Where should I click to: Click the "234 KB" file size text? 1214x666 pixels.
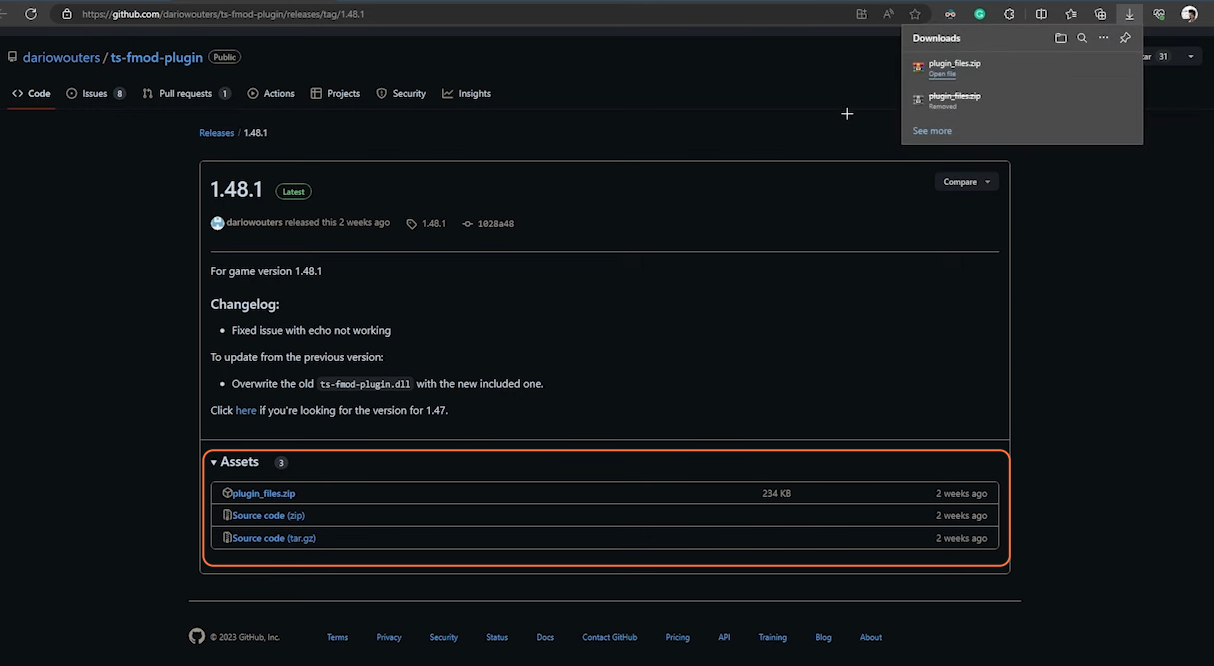(x=777, y=493)
